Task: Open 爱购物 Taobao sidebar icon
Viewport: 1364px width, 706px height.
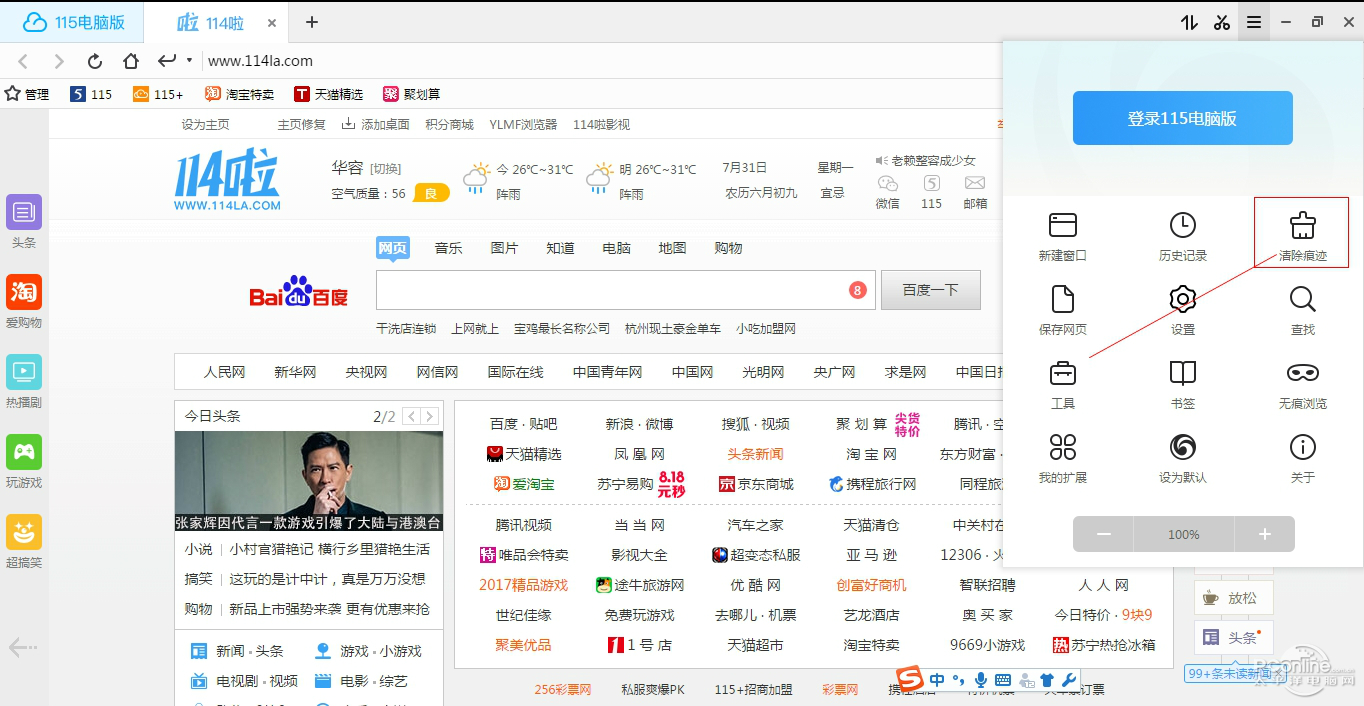Action: 24,292
